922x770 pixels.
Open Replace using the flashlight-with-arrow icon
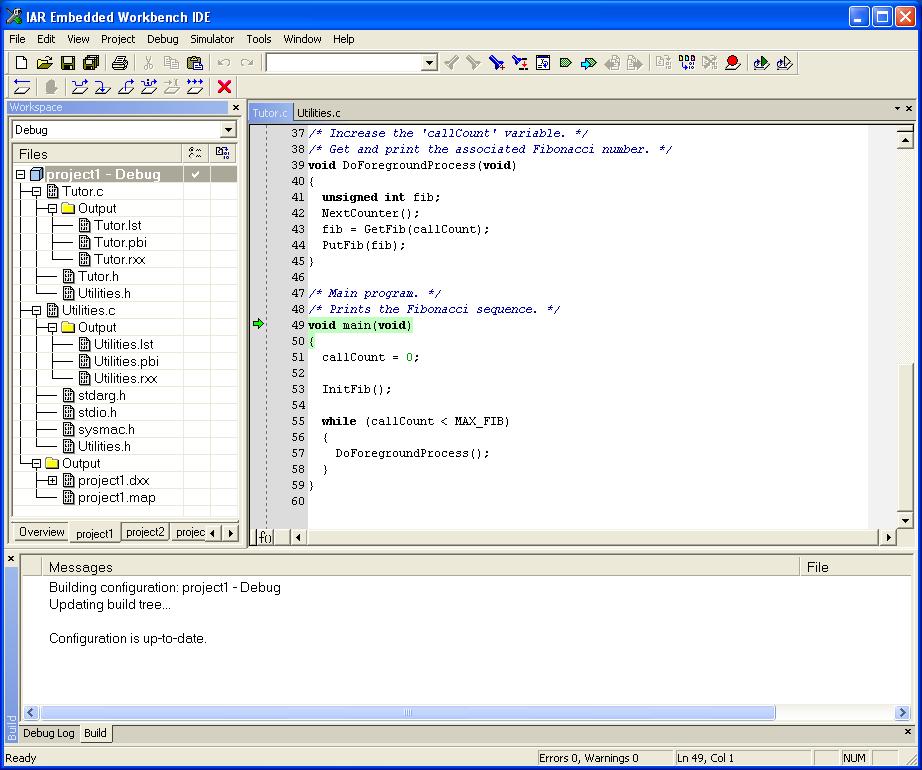point(520,63)
